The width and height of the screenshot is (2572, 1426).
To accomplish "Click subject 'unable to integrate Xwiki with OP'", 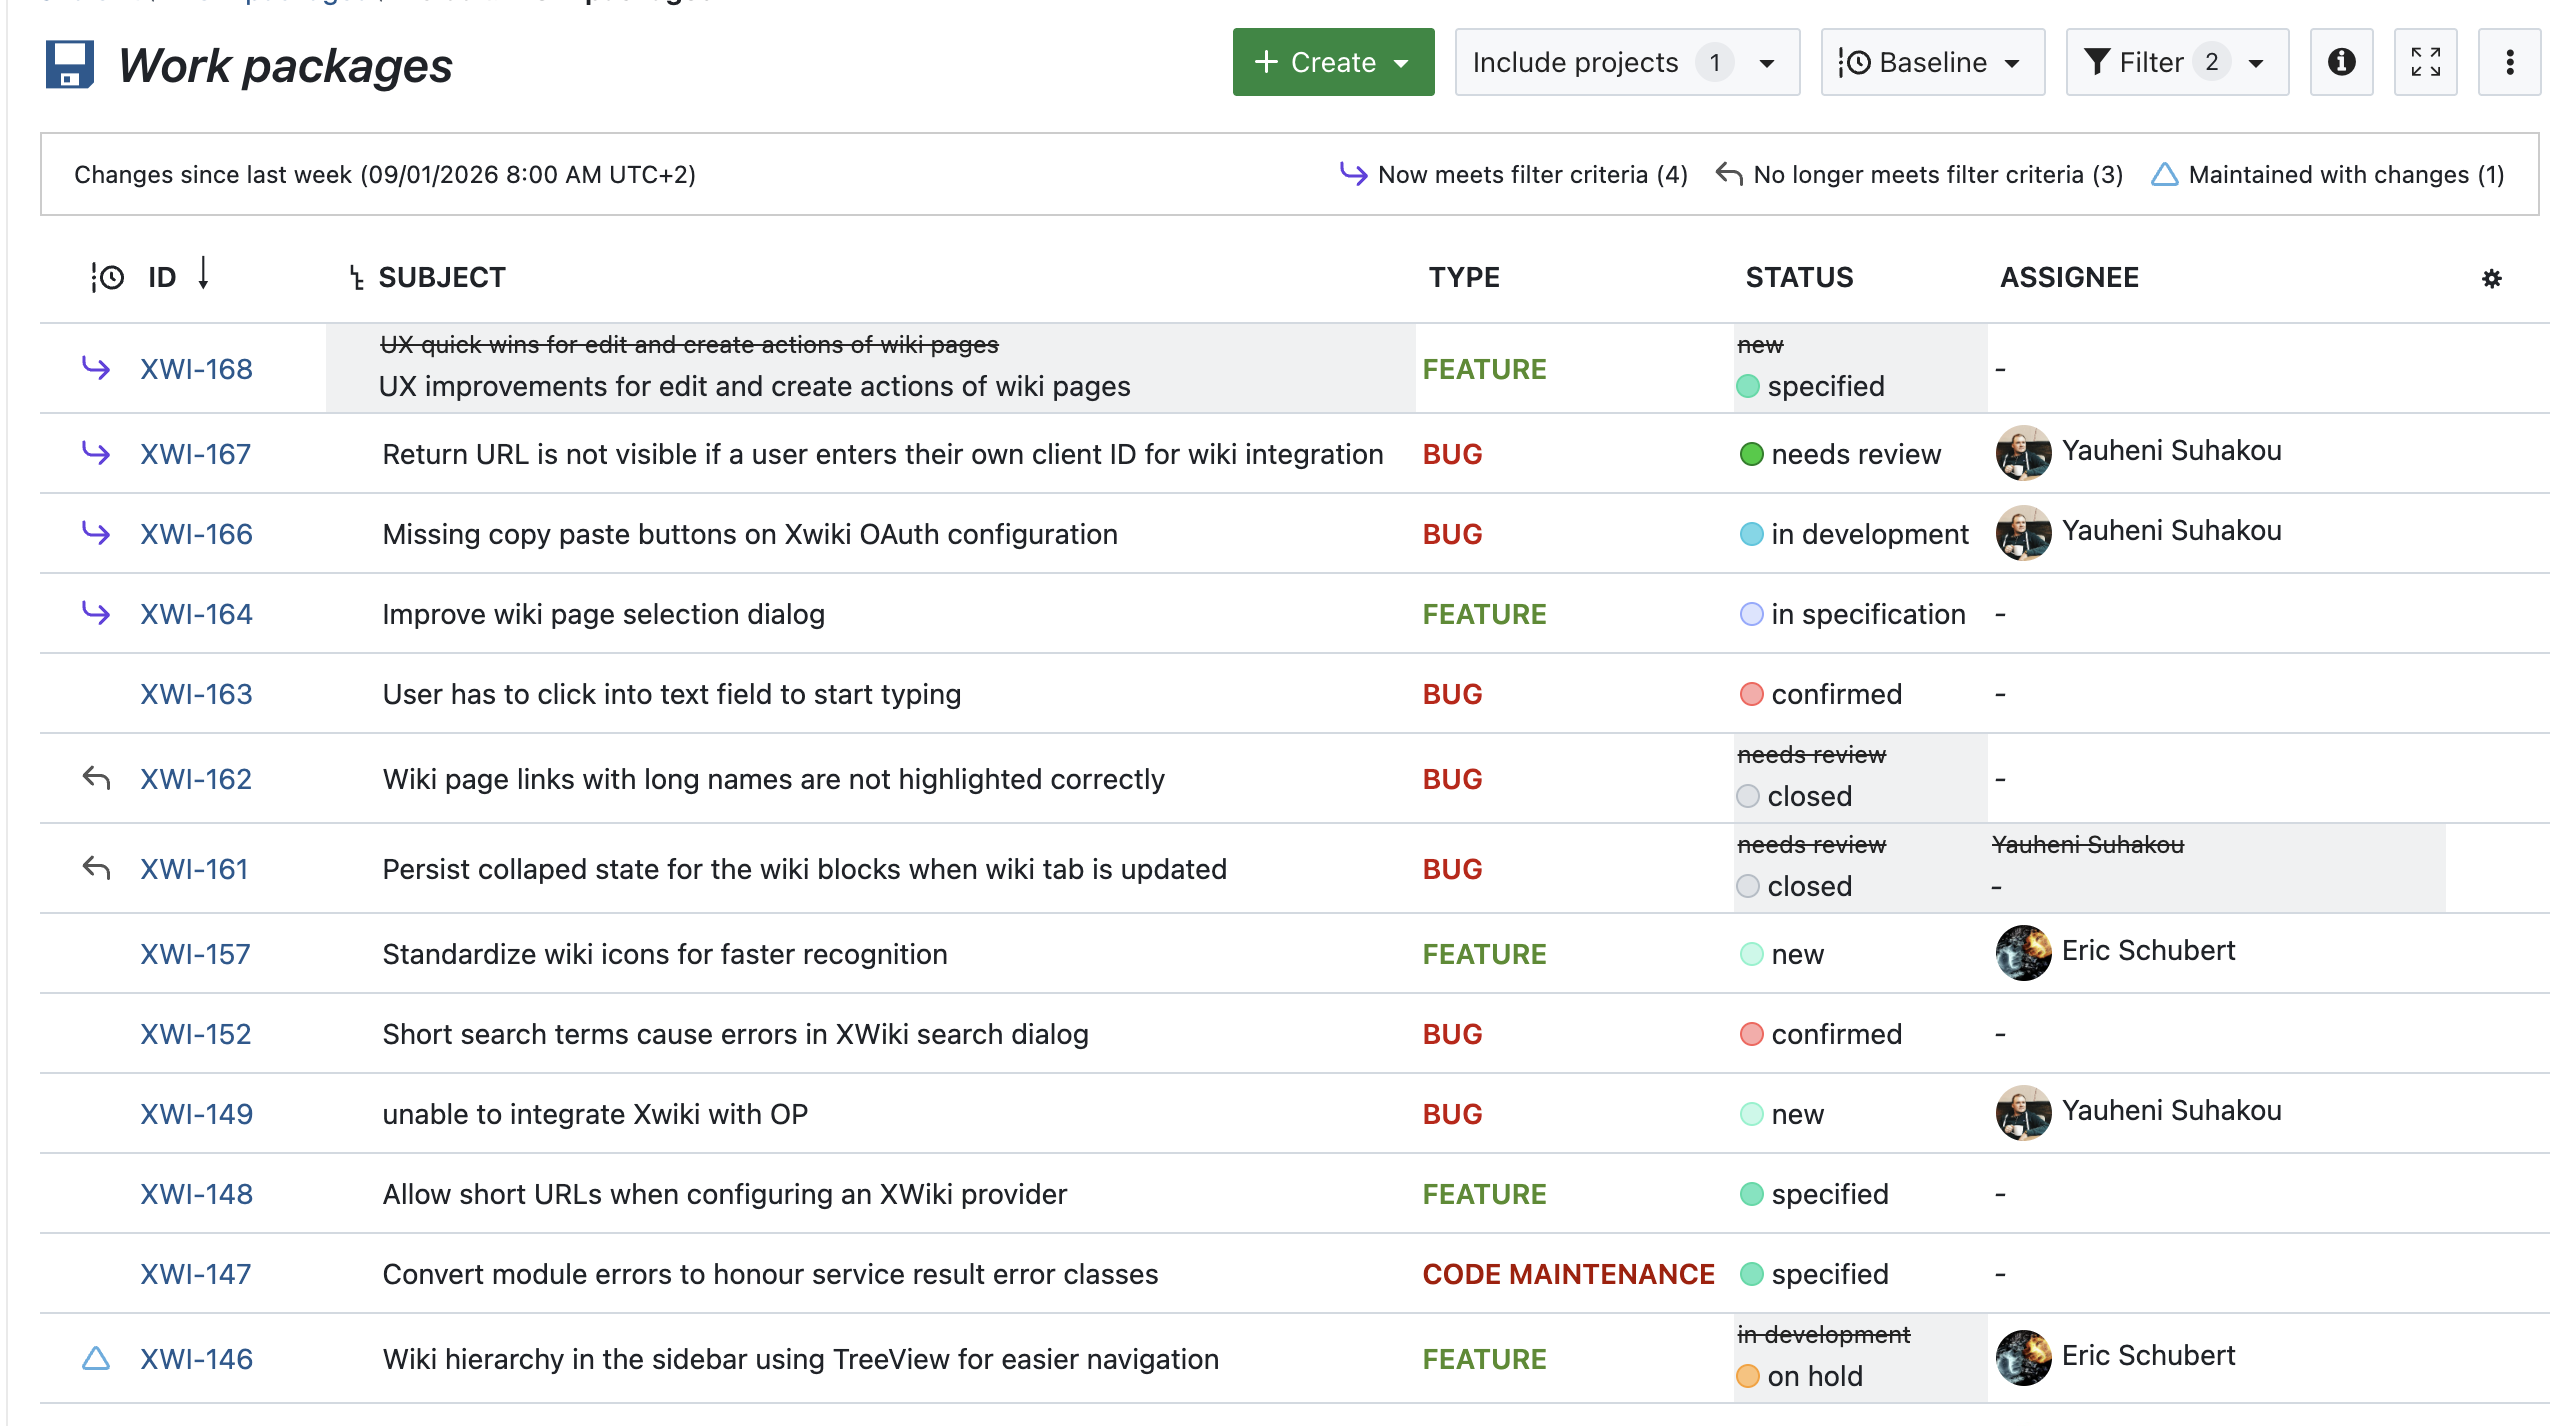I will pos(595,1114).
